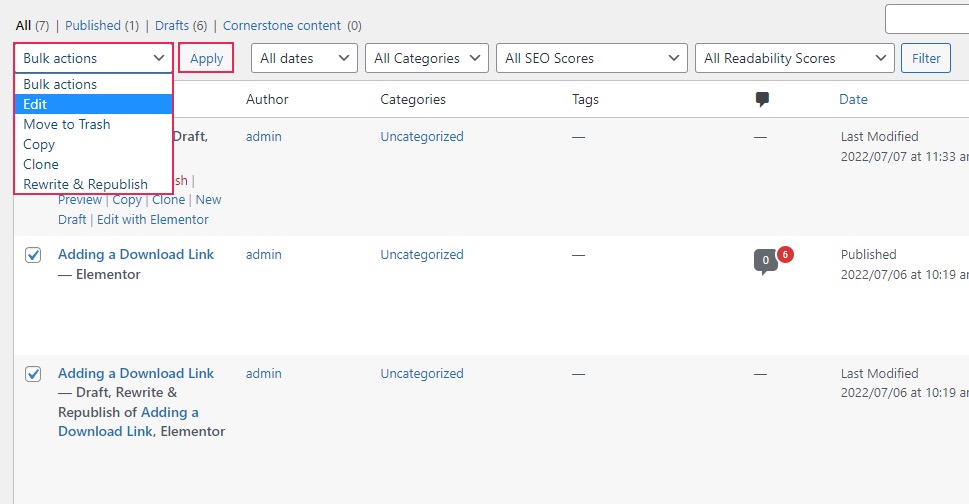Sort the table by Date column

coord(853,99)
